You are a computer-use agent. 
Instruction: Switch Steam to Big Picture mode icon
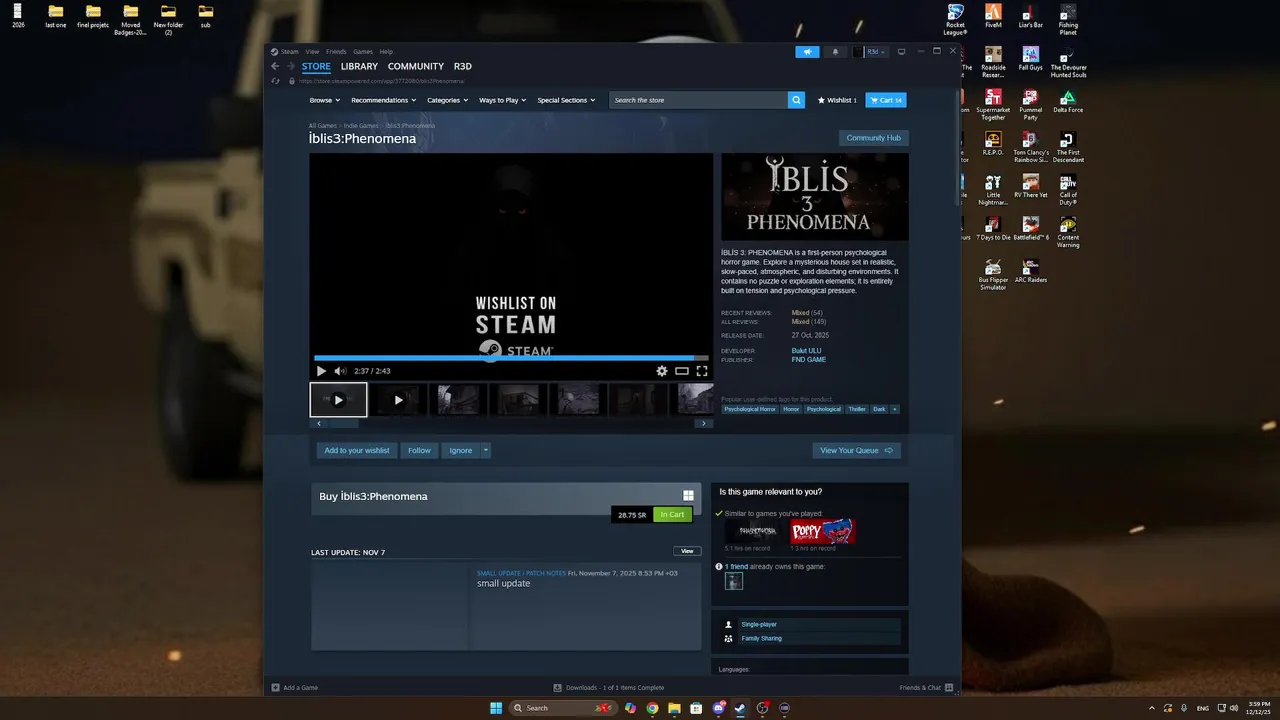(901, 52)
